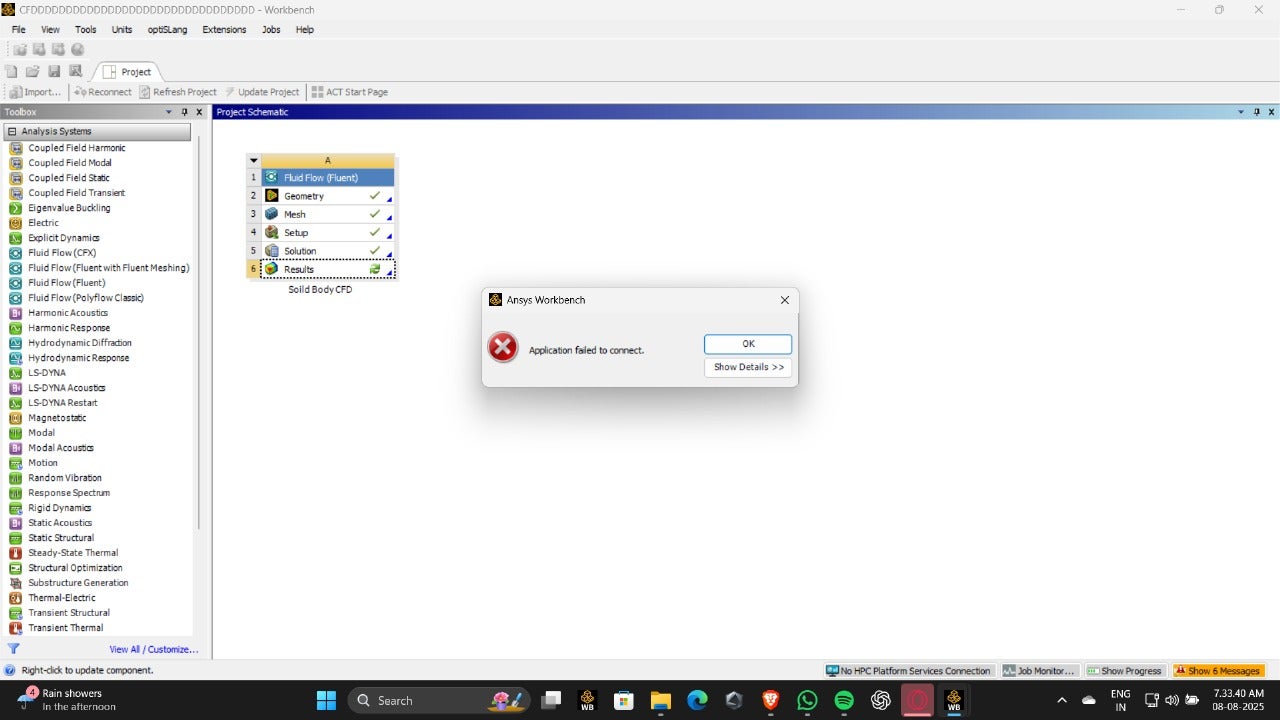Click the View All / Customize link
Viewport: 1280px width, 720px height.
[154, 650]
